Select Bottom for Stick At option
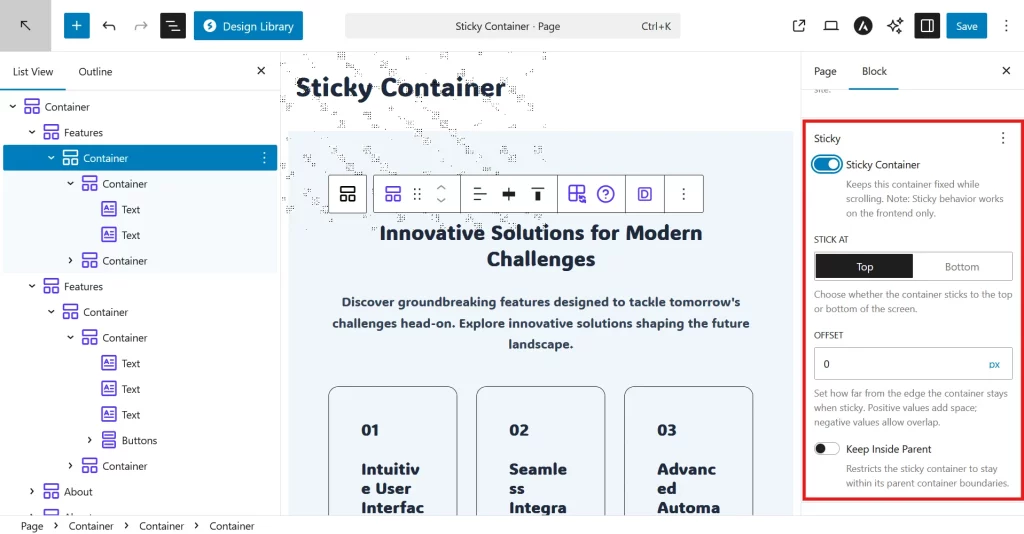 click(x=962, y=267)
